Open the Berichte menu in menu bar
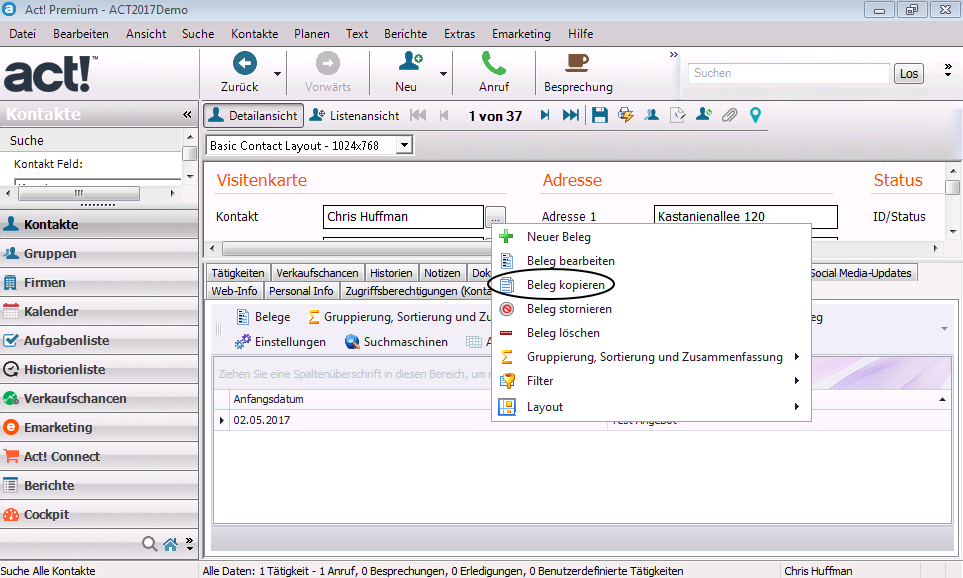 tap(405, 34)
